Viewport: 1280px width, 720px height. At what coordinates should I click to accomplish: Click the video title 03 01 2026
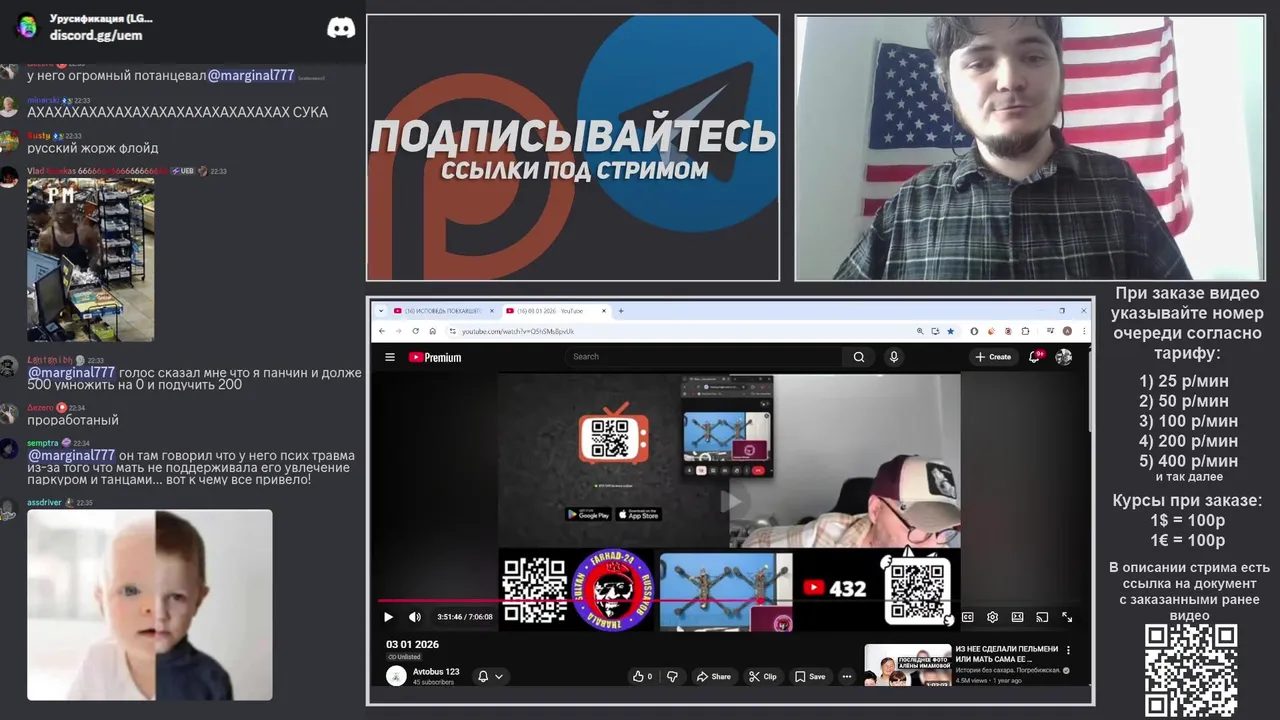(413, 644)
